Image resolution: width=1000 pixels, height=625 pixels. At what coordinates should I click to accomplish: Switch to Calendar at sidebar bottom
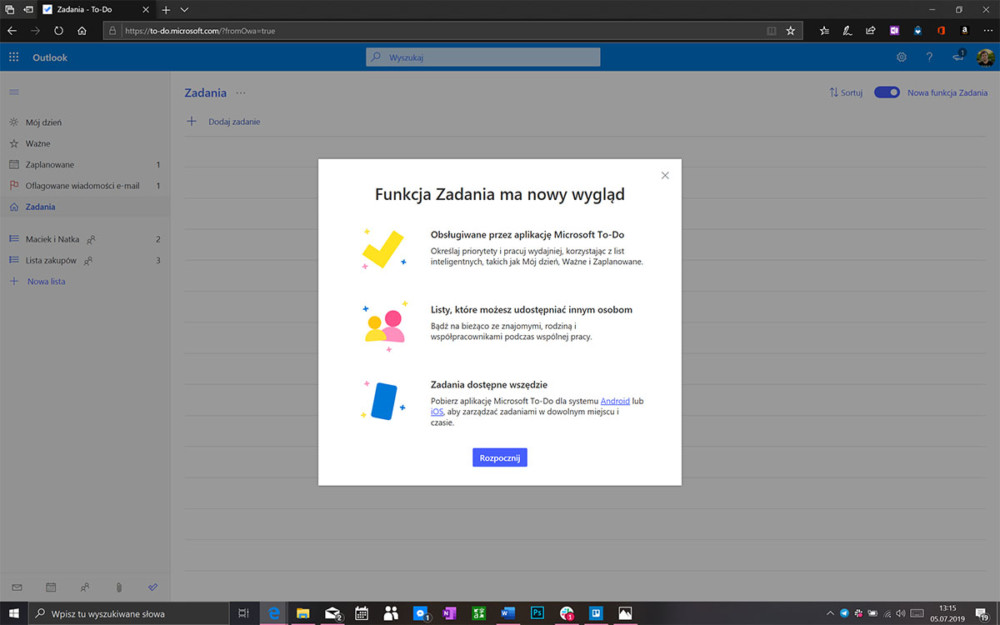click(51, 587)
